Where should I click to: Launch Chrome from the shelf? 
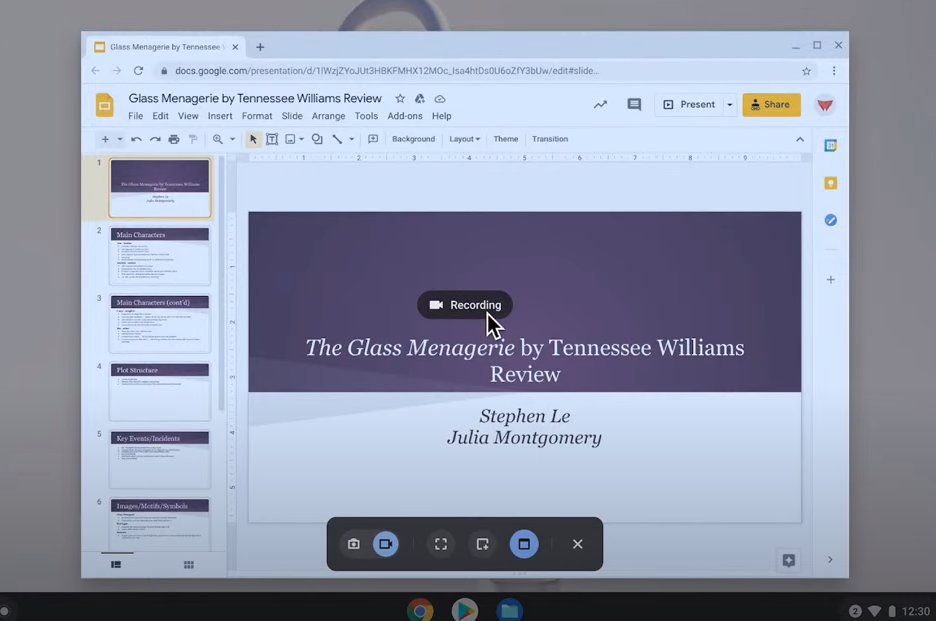click(419, 608)
